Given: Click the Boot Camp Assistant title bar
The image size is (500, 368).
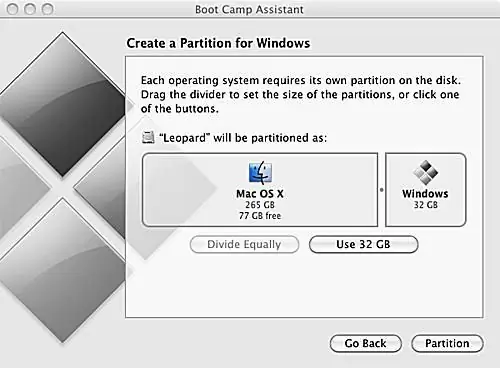Looking at the screenshot, I should click(250, 9).
